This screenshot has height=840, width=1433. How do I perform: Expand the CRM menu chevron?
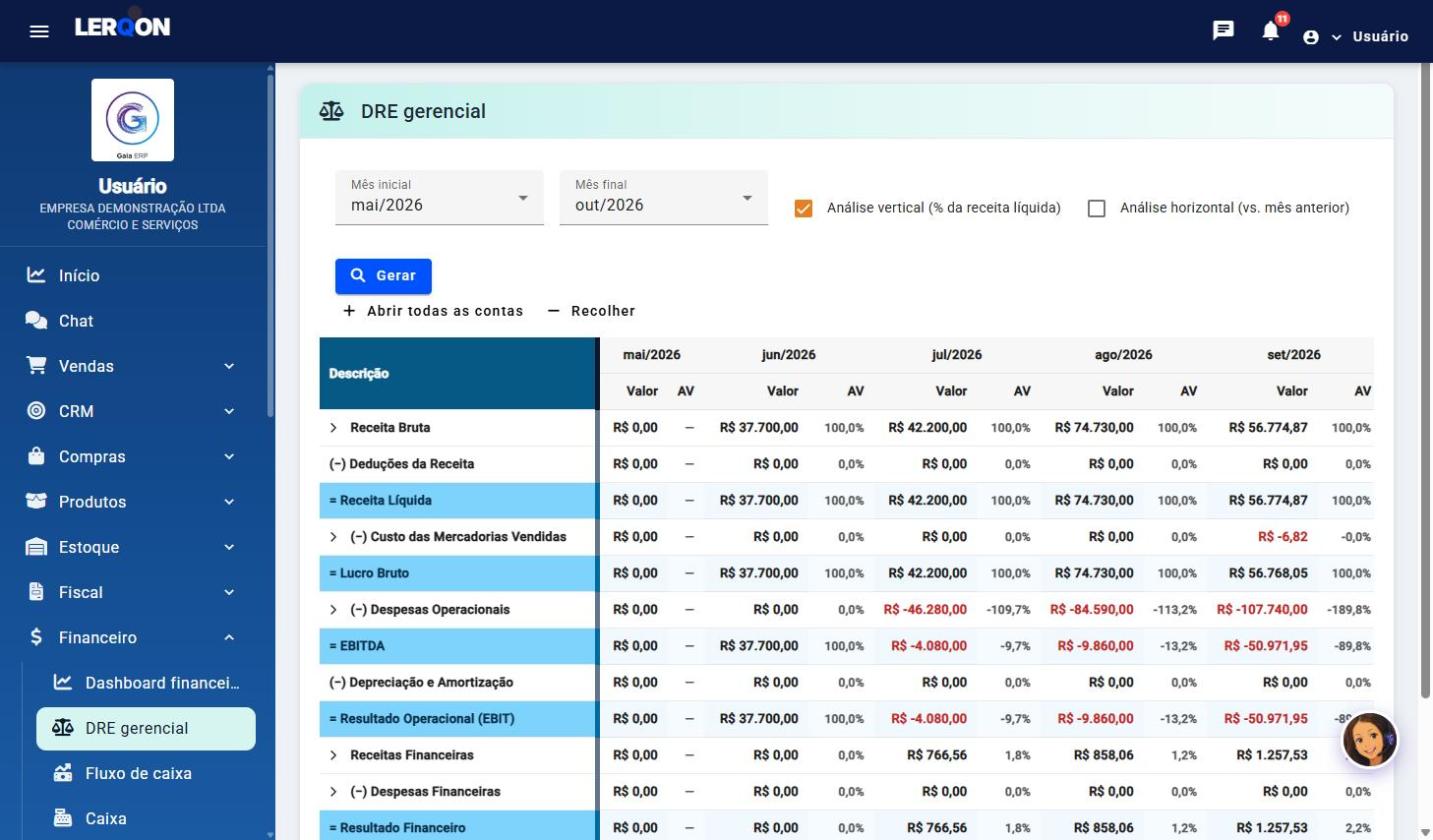point(229,411)
